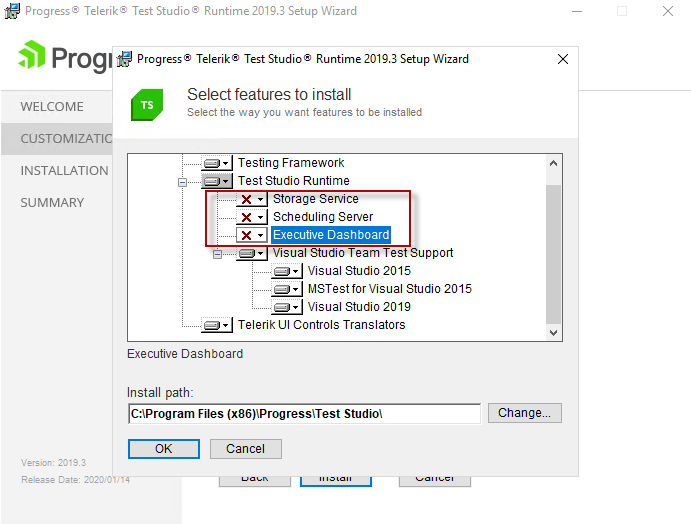Select Telerik UI Controls Translators item
Image resolution: width=691 pixels, height=524 pixels.
[x=321, y=325]
